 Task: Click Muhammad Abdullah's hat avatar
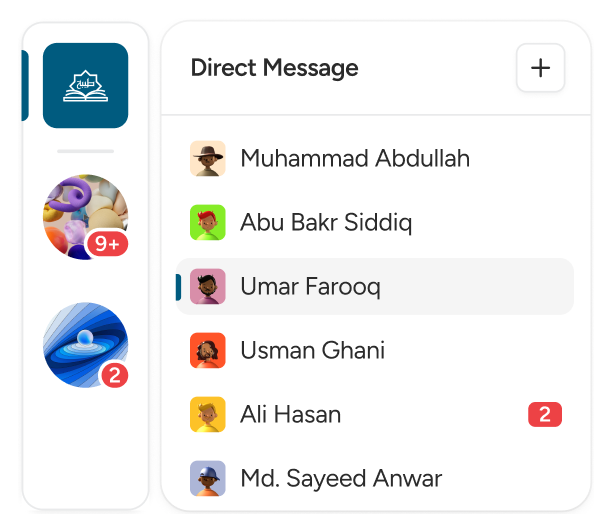(208, 158)
